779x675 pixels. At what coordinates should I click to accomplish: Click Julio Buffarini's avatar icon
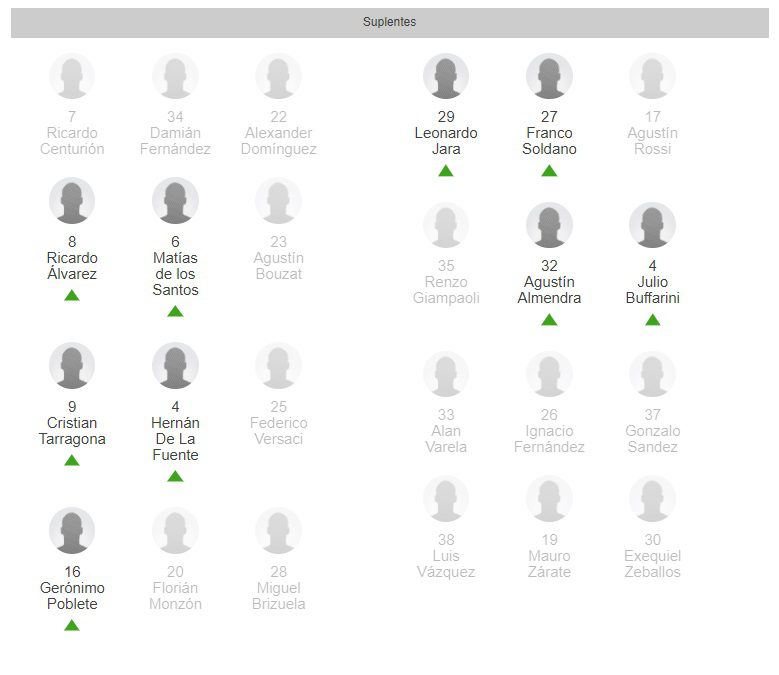pyautogui.click(x=652, y=226)
